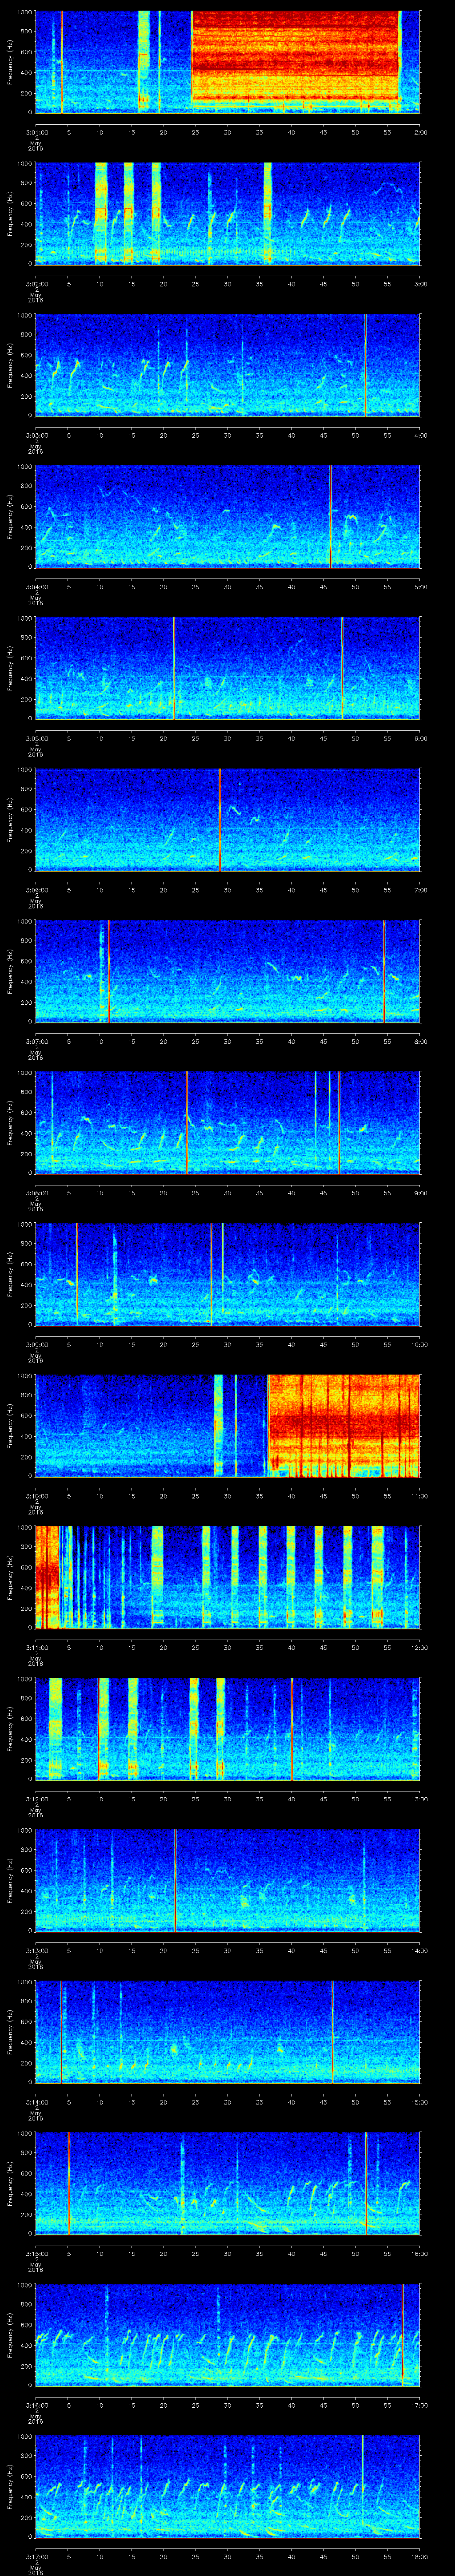Click the "3:12:00" time axis label
Viewport: 455px width, 2576px height.
[x=36, y=1799]
